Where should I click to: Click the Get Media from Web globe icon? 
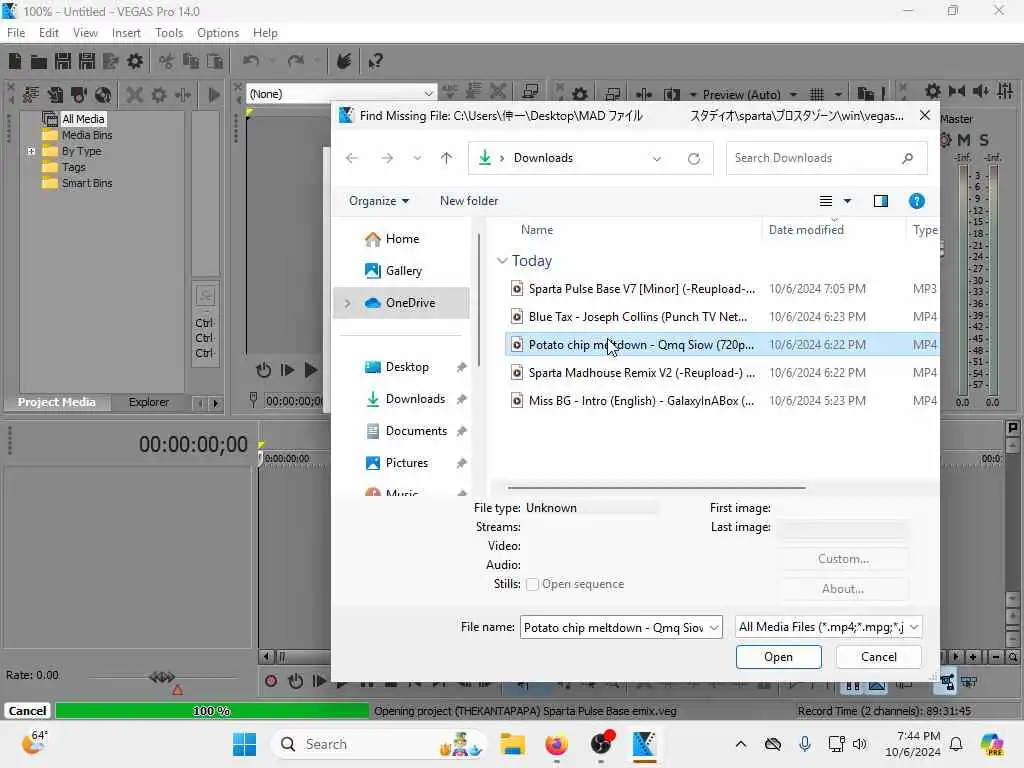coord(103,95)
